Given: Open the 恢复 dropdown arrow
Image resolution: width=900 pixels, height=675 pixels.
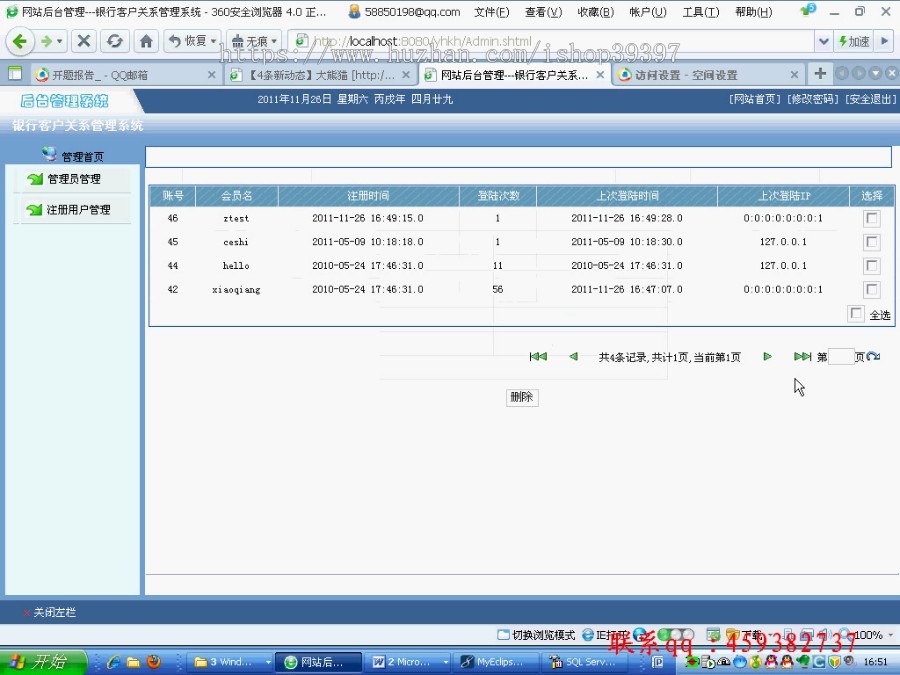Looking at the screenshot, I should [214, 41].
